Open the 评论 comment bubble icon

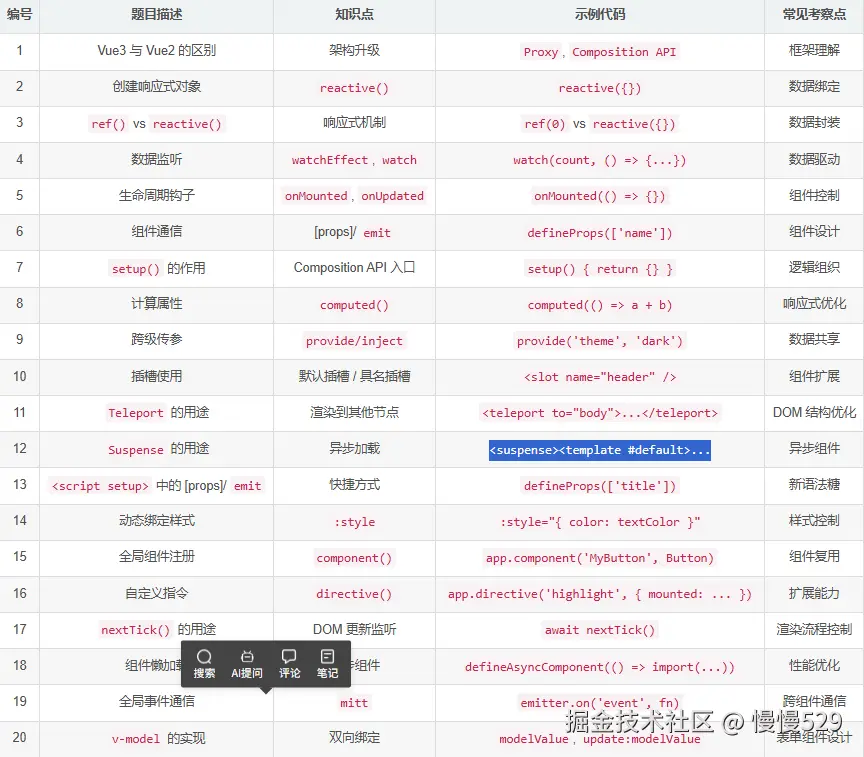point(289,658)
